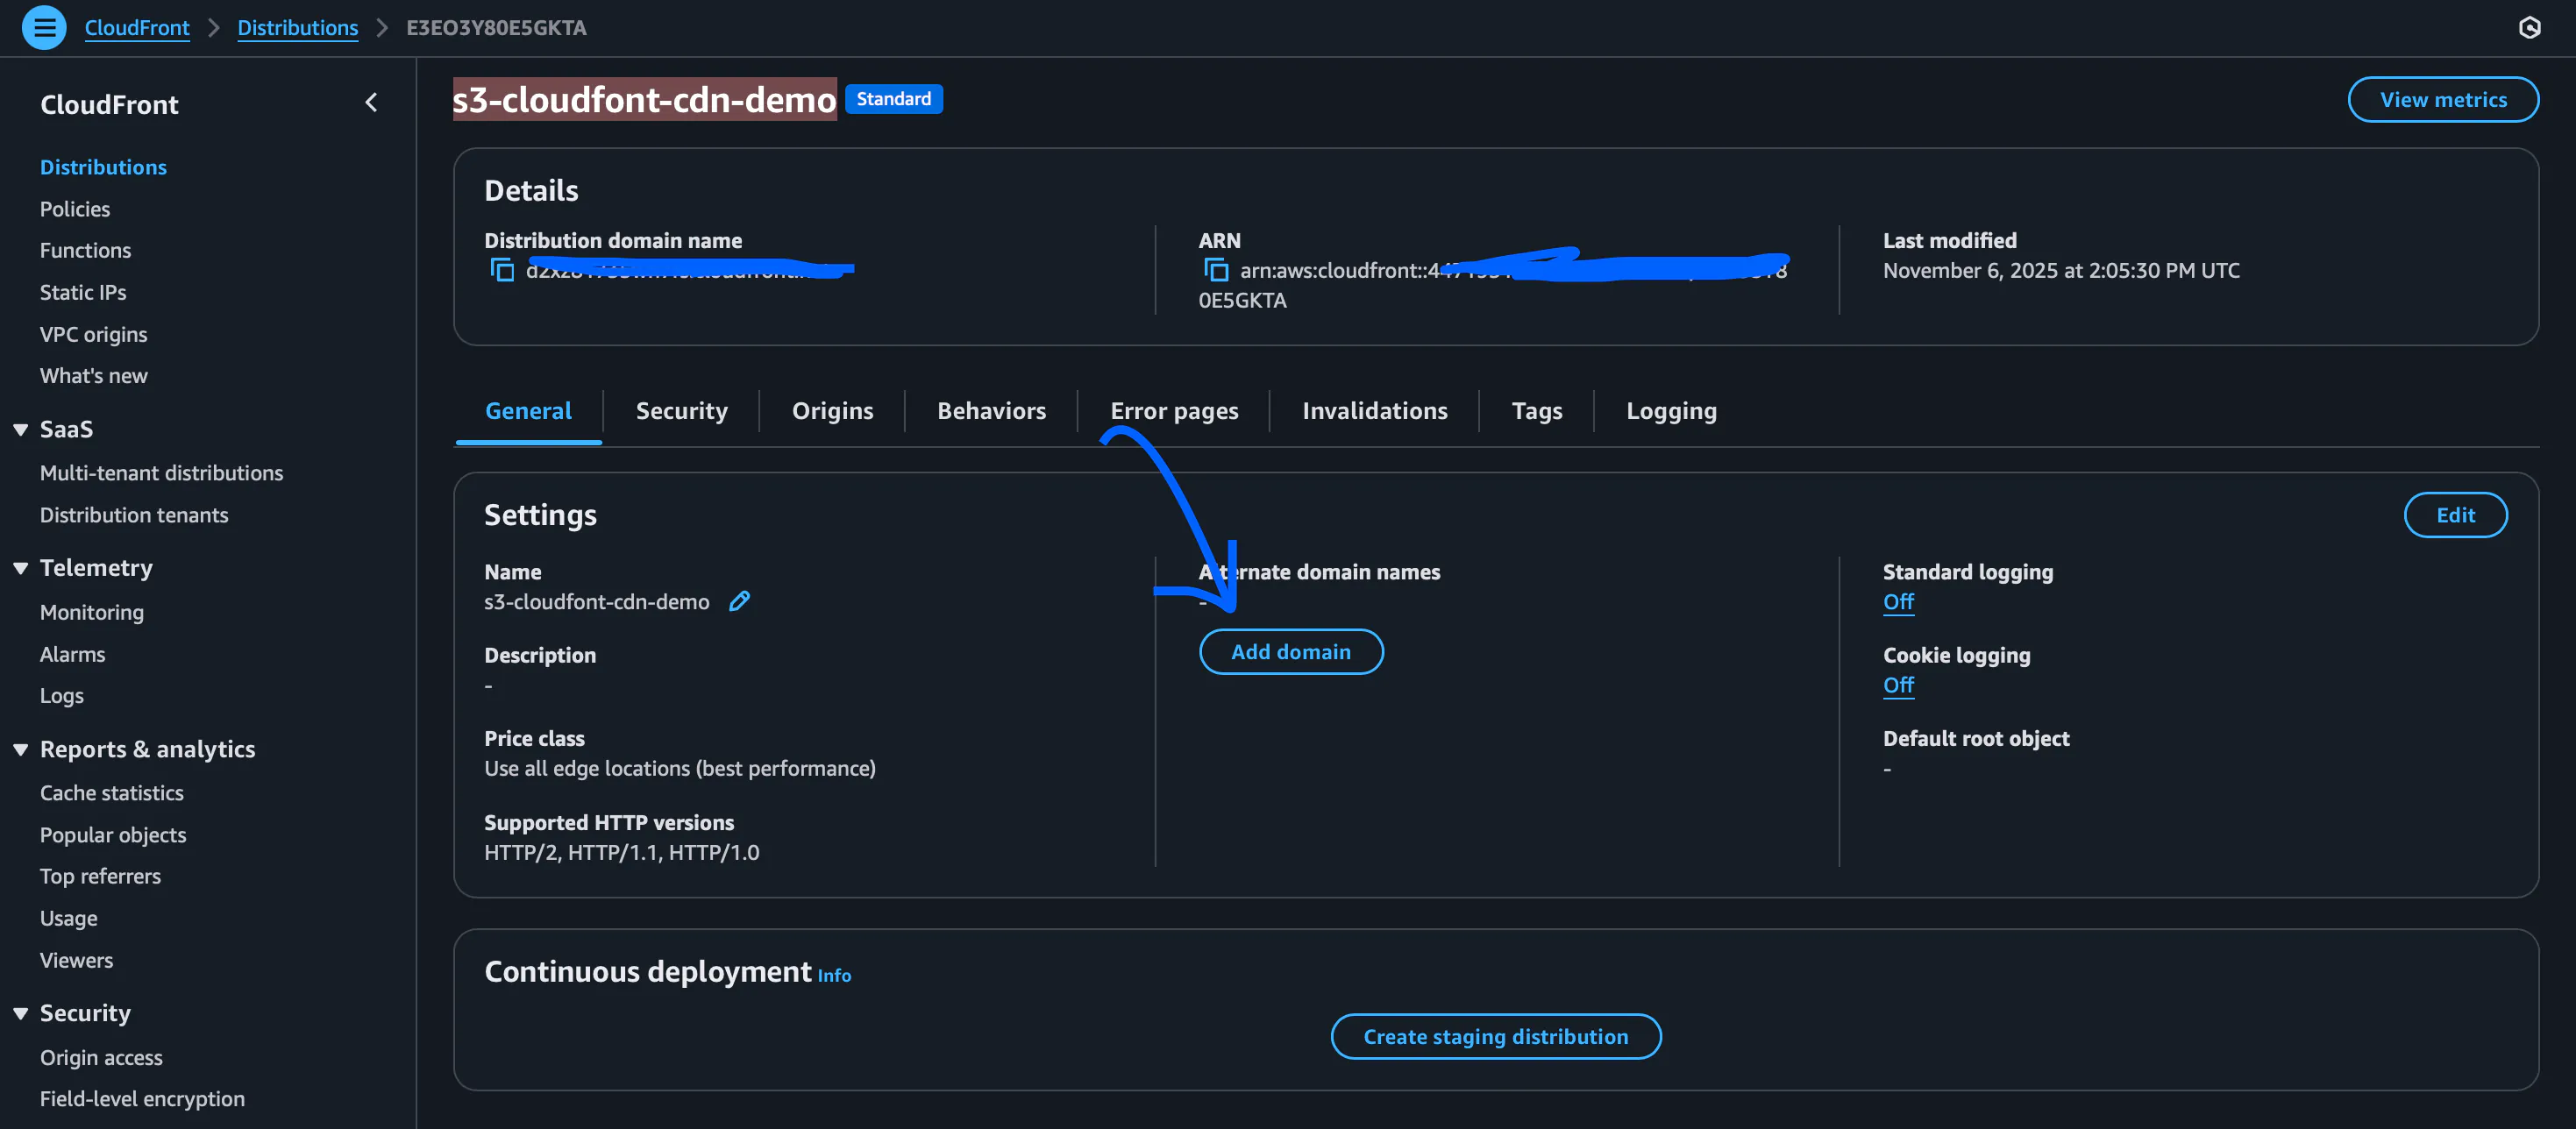Open View metrics
This screenshot has width=2576, height=1129.
(2443, 99)
